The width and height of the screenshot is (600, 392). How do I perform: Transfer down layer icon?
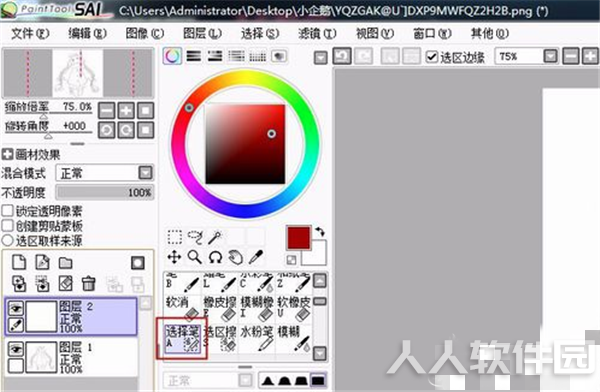(19, 284)
